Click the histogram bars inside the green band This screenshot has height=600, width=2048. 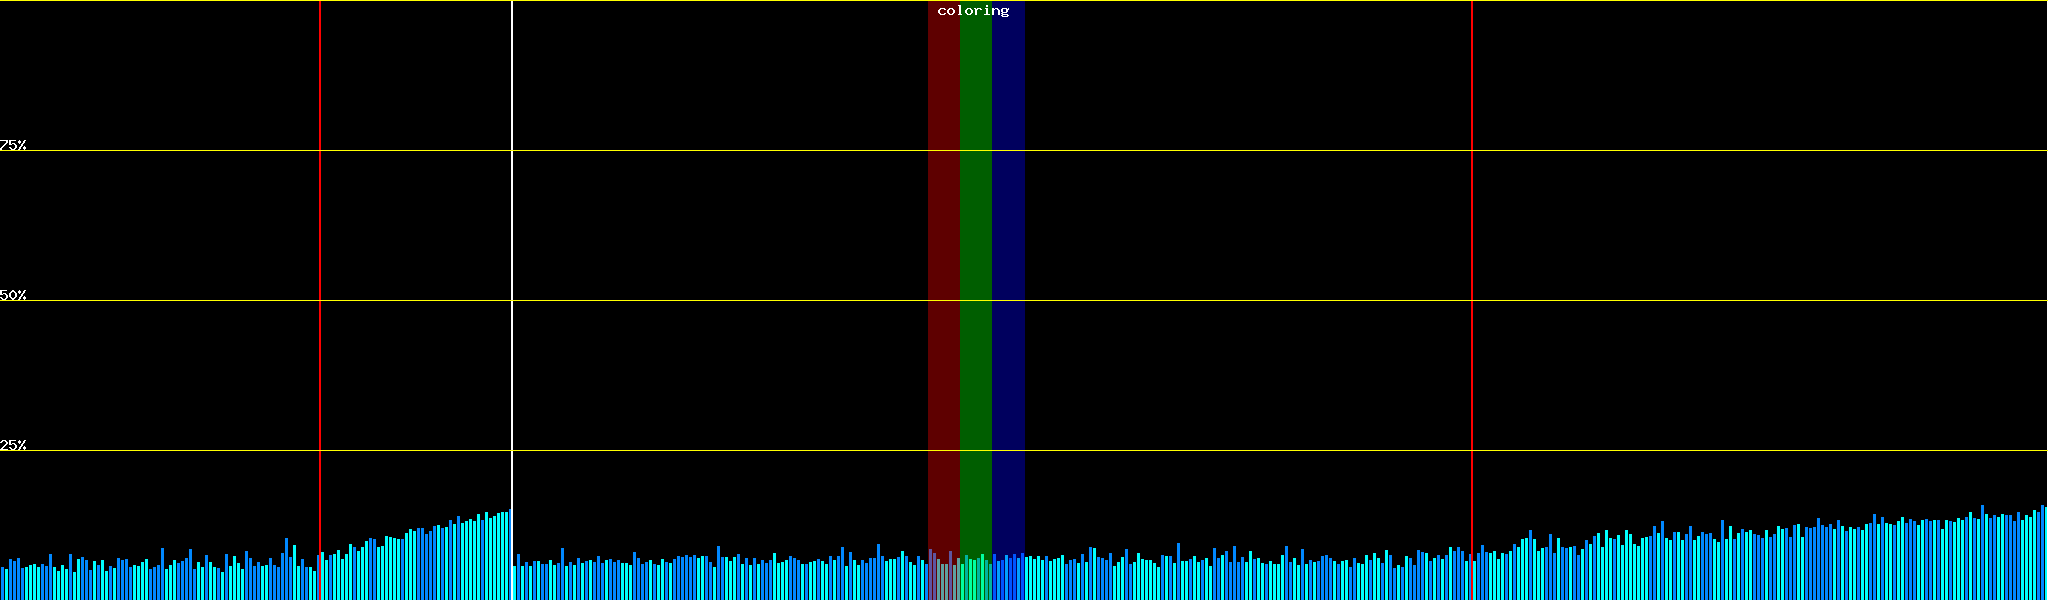(x=975, y=580)
